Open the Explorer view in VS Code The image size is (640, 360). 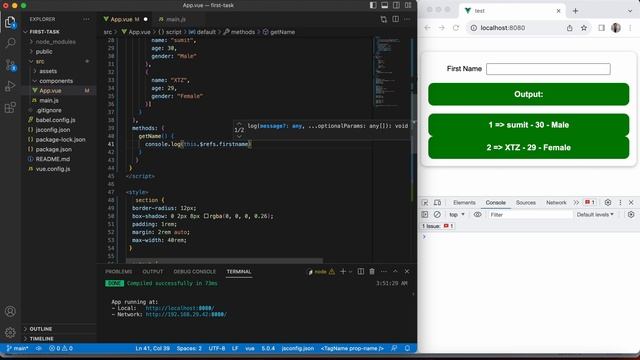(x=10, y=22)
